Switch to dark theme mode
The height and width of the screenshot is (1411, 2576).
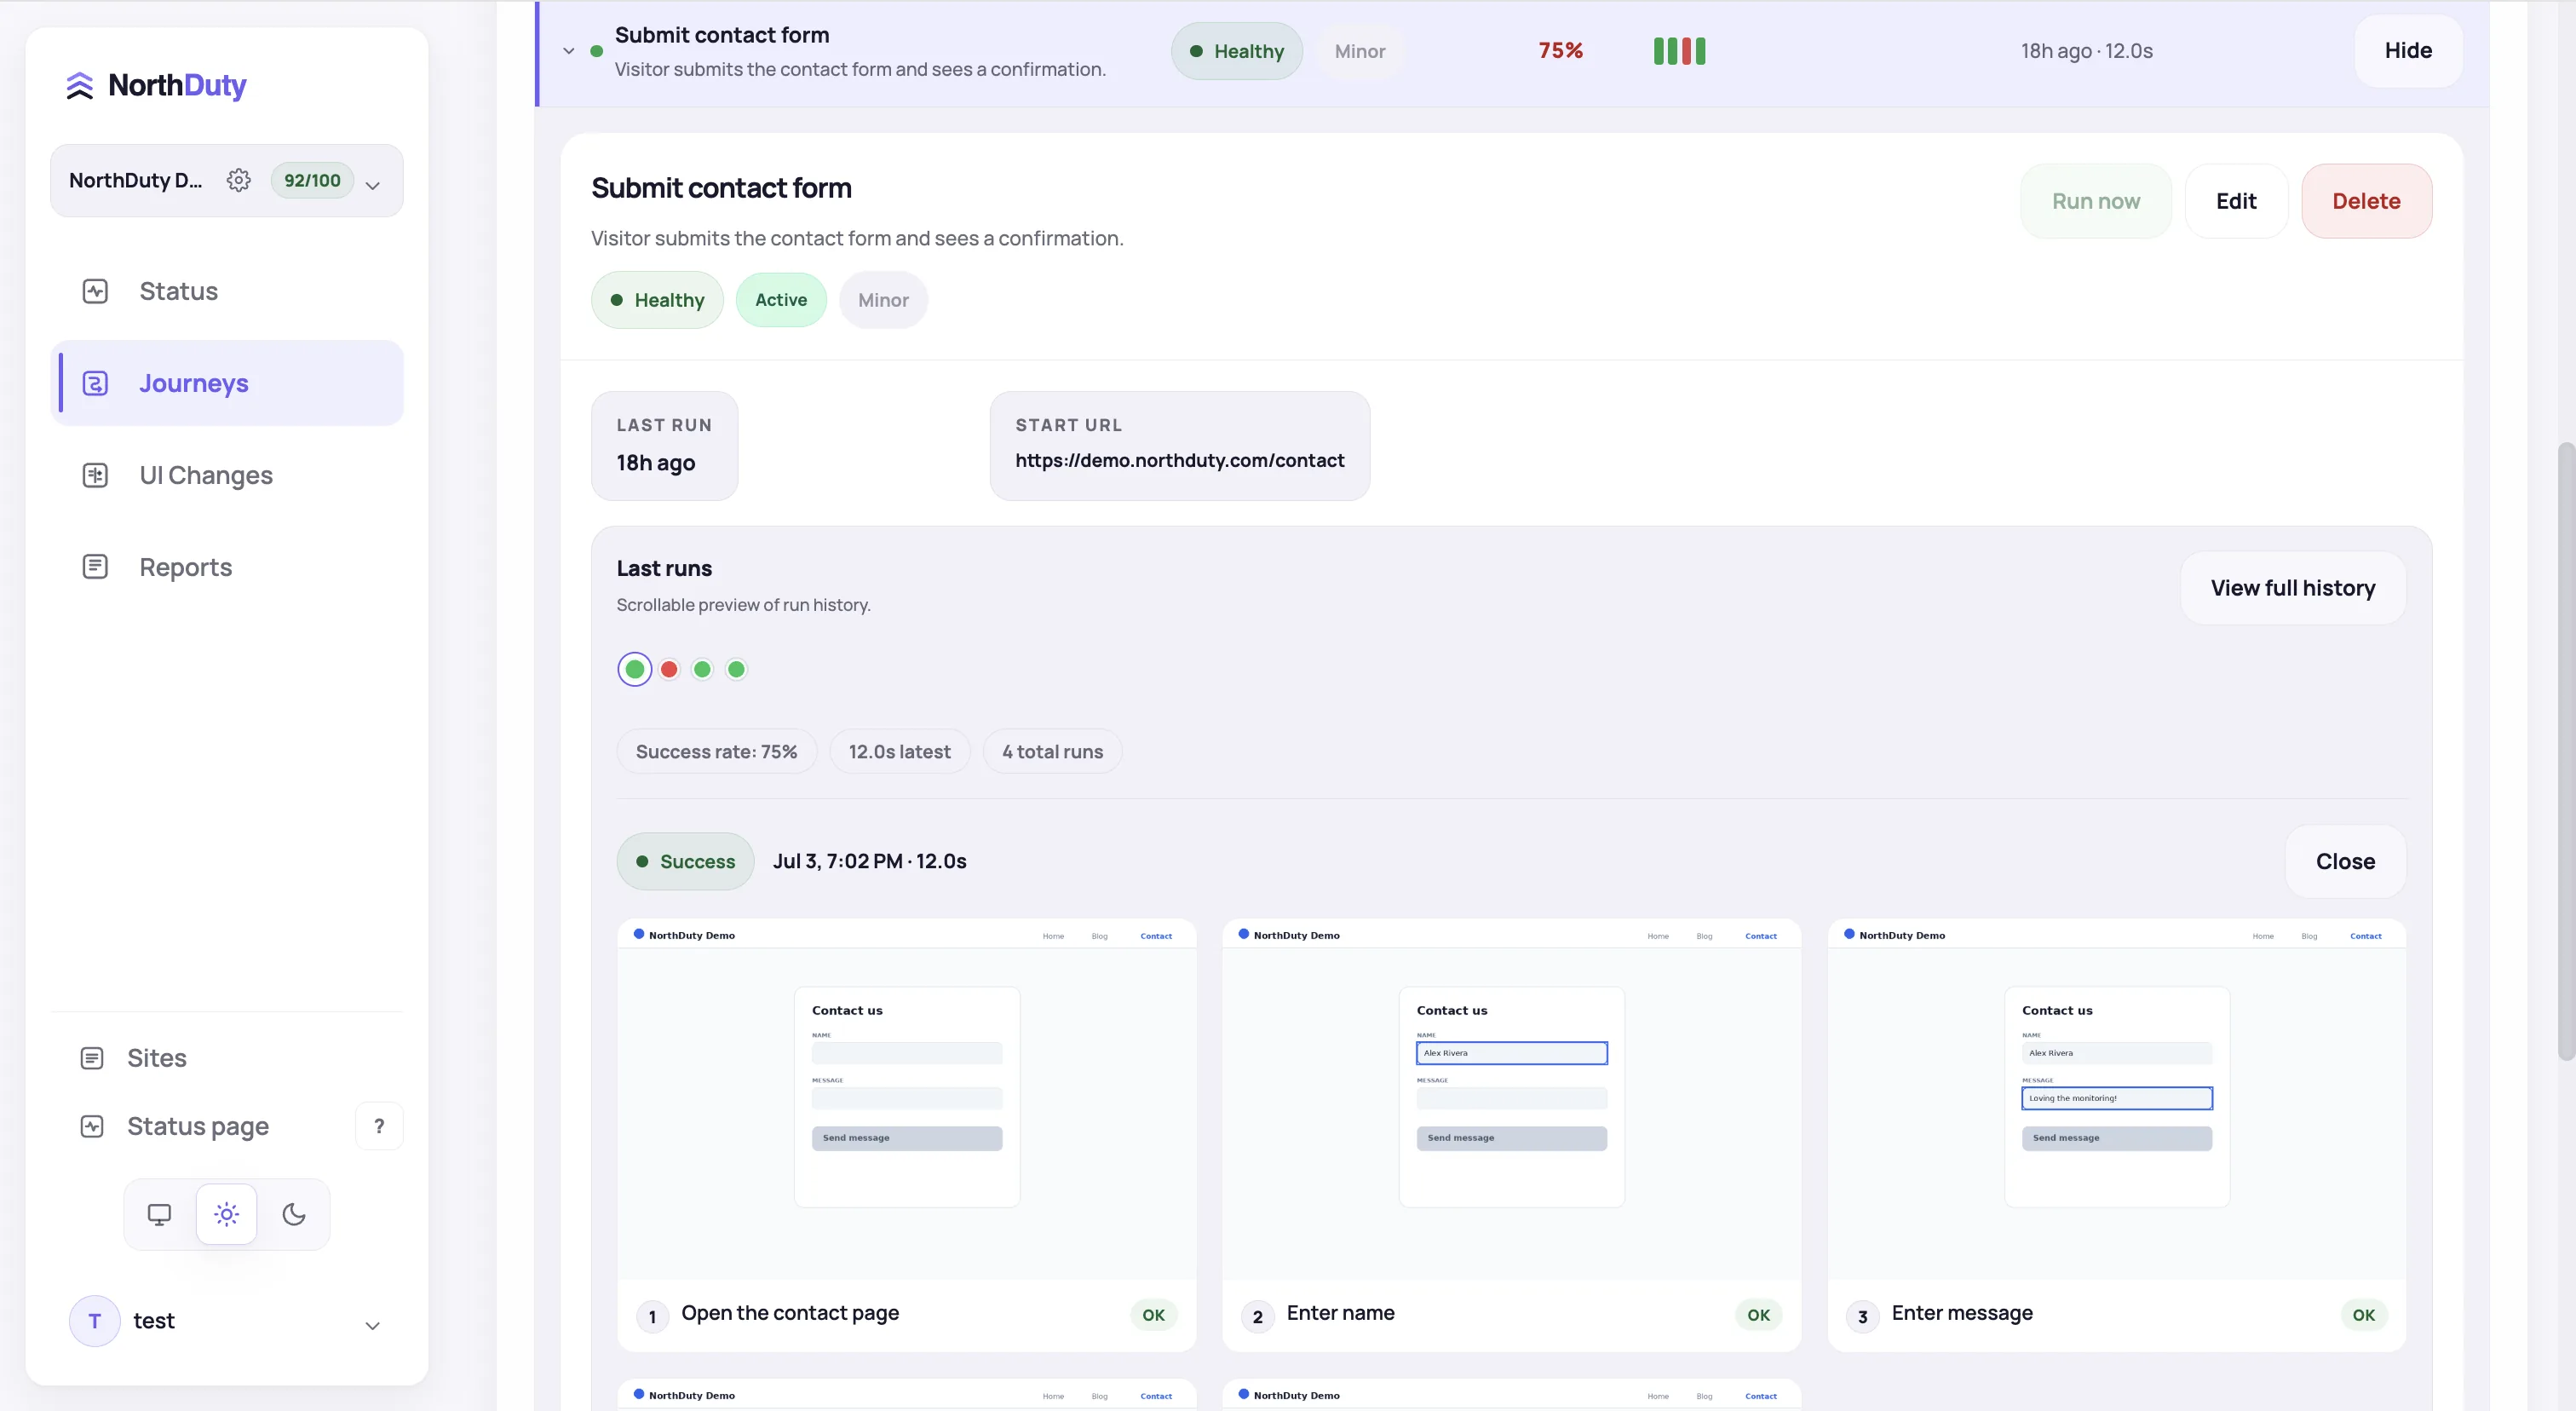coord(294,1214)
